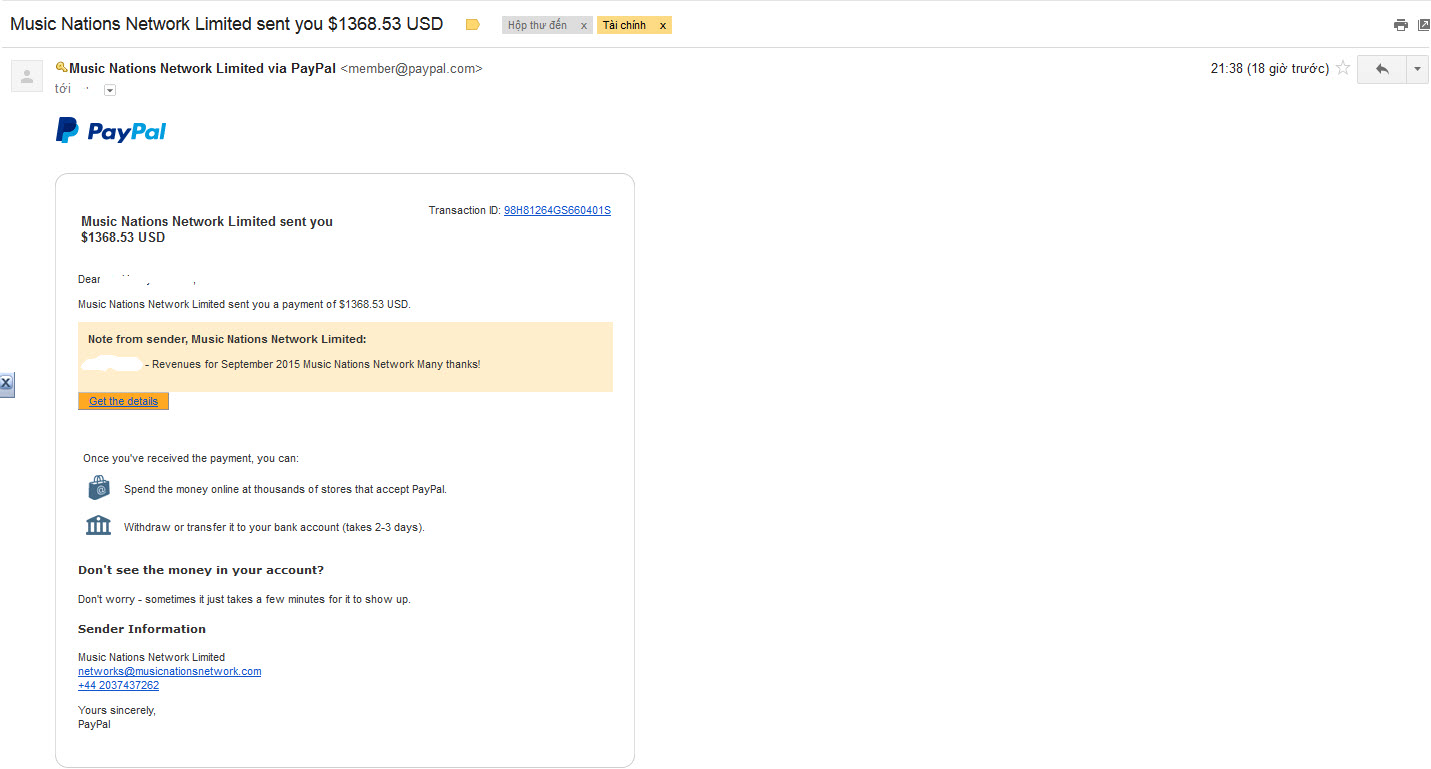Click the "sent you a payment of $1368.53 USD" sentence

click(244, 303)
